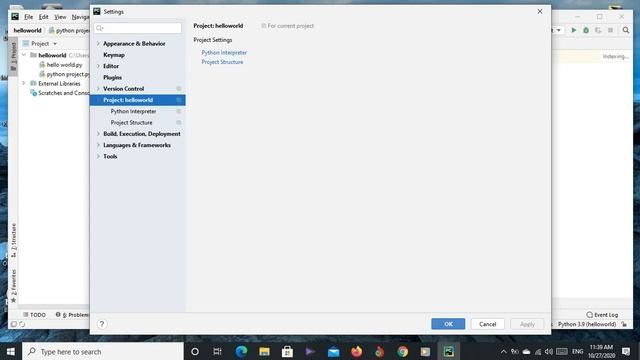Viewport: 640px width, 360px height.
Task: Click the python project breadcrumb file
Action: (x=69, y=30)
